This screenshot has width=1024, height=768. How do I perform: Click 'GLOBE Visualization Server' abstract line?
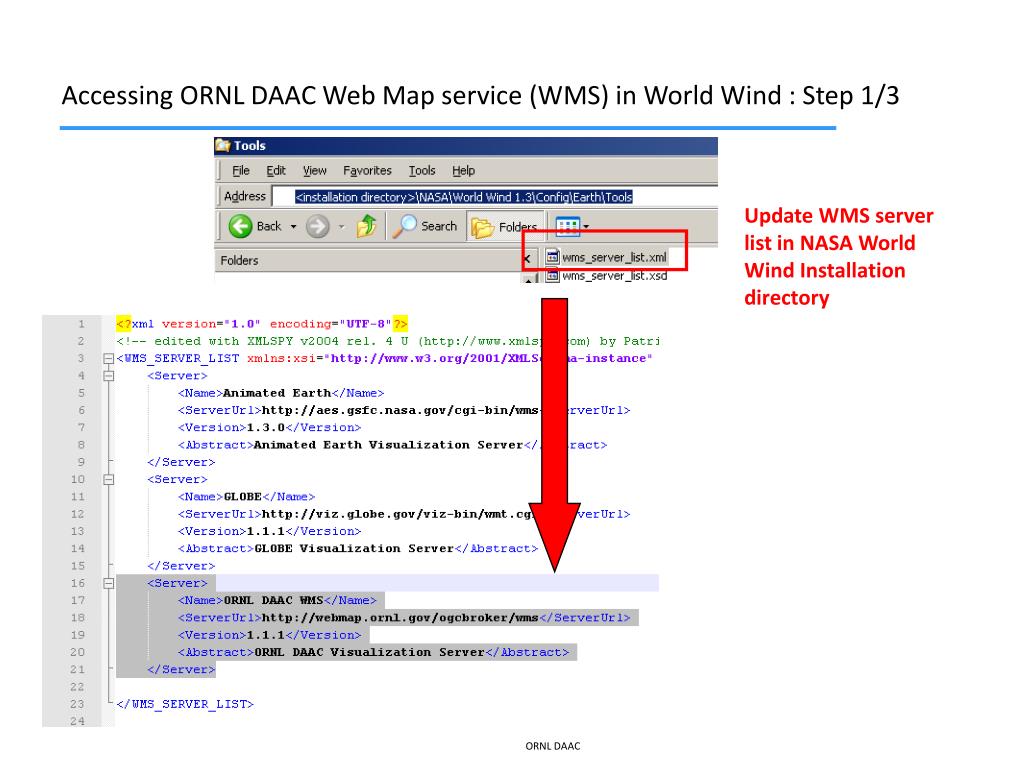tap(358, 549)
